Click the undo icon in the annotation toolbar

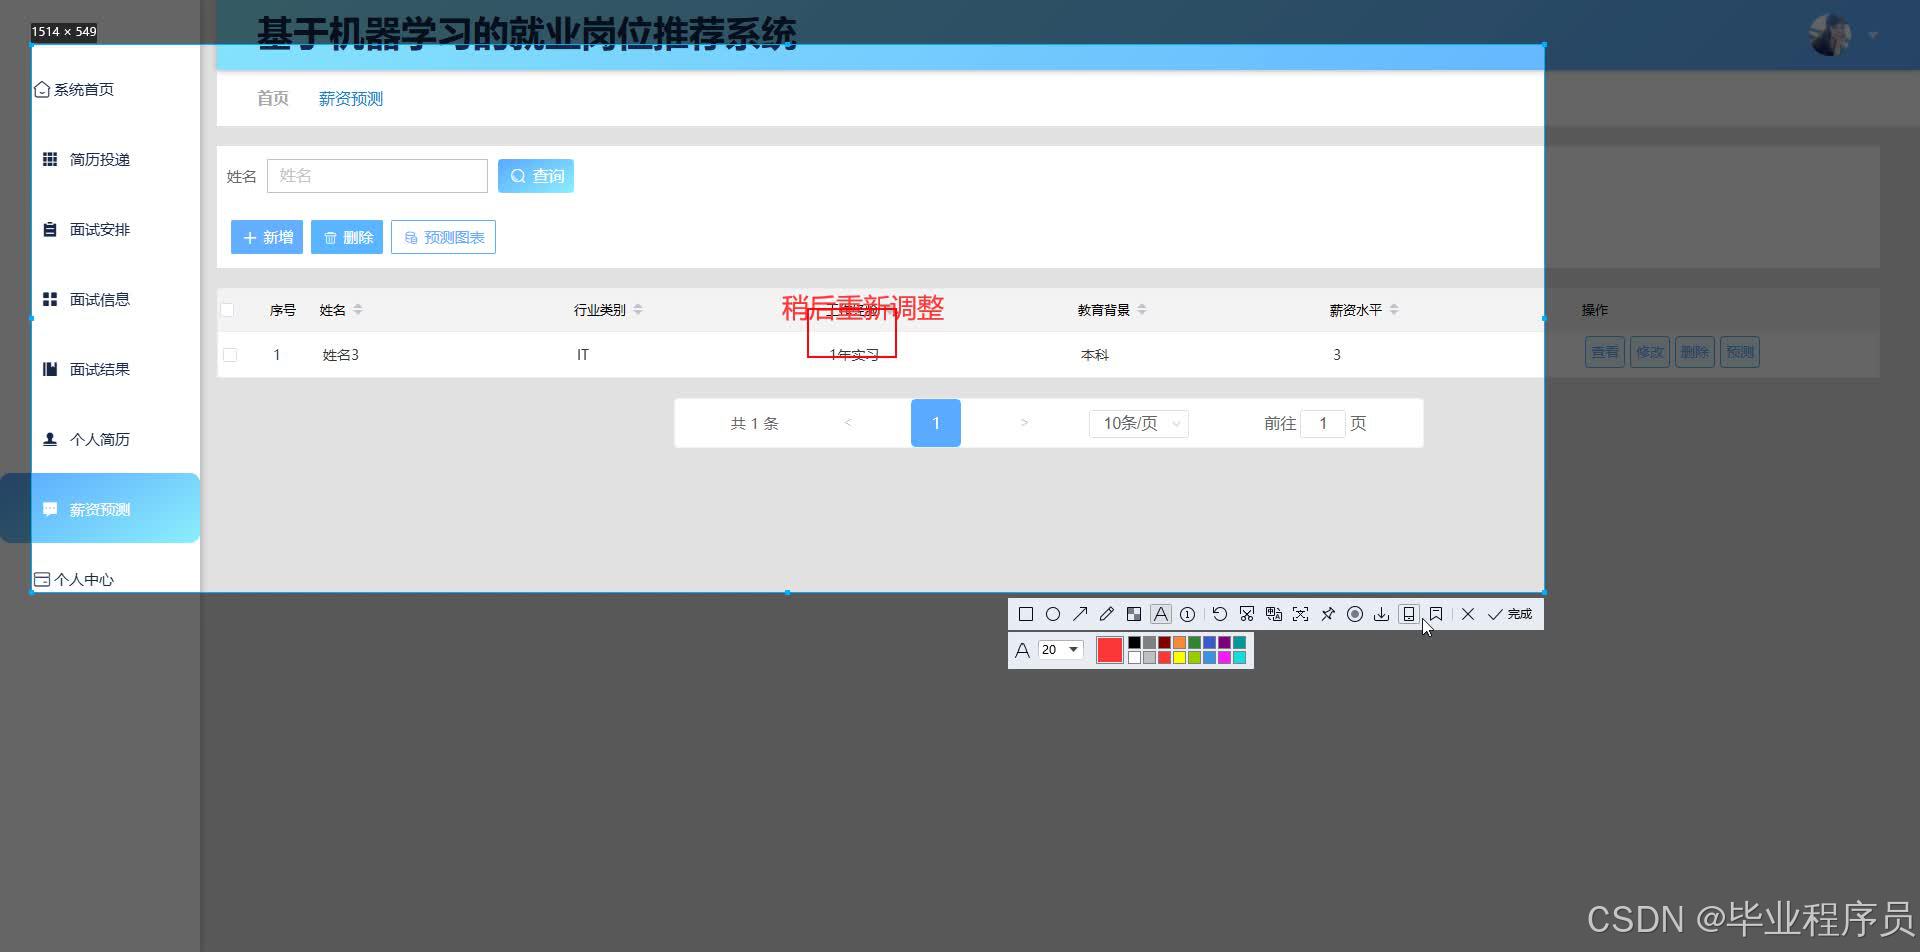click(x=1219, y=613)
